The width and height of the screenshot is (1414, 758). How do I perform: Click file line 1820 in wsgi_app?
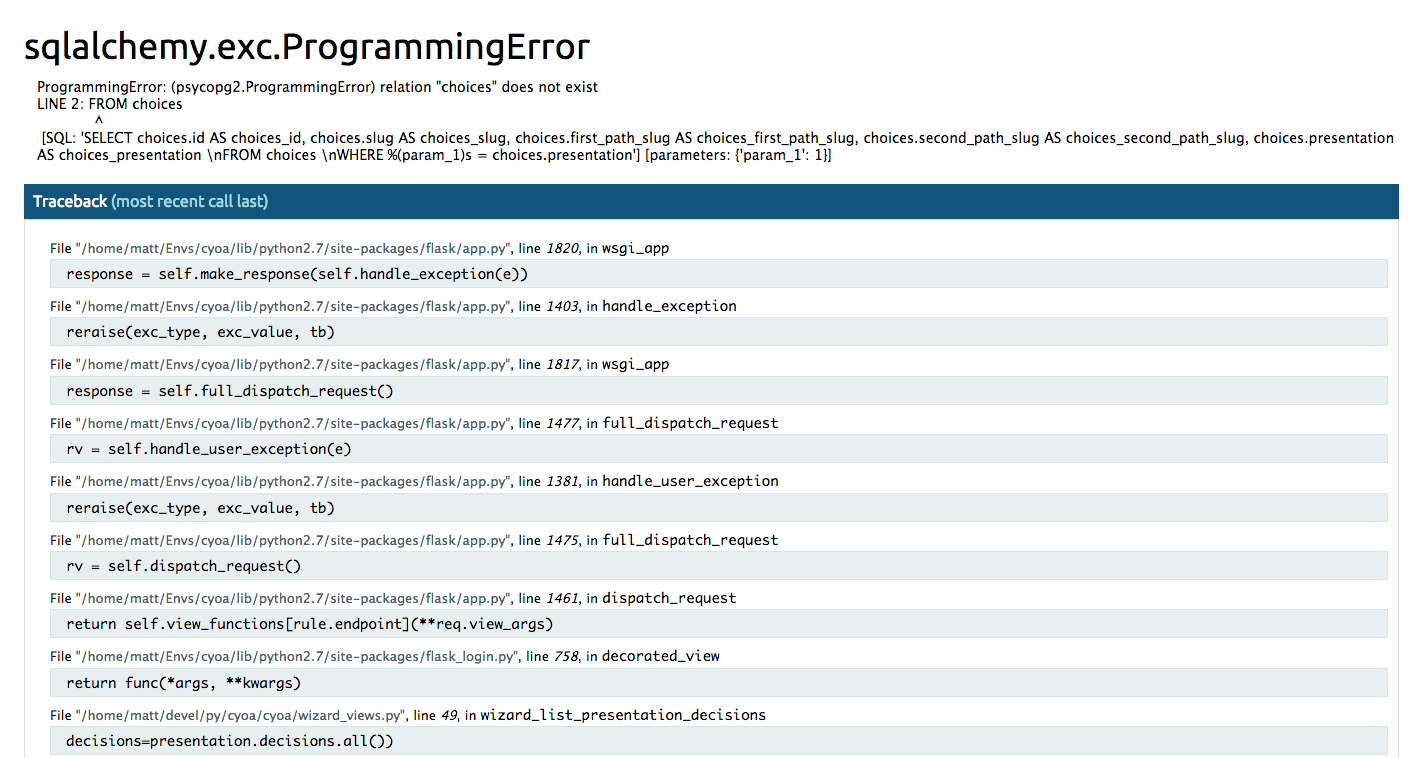pyautogui.click(x=360, y=248)
